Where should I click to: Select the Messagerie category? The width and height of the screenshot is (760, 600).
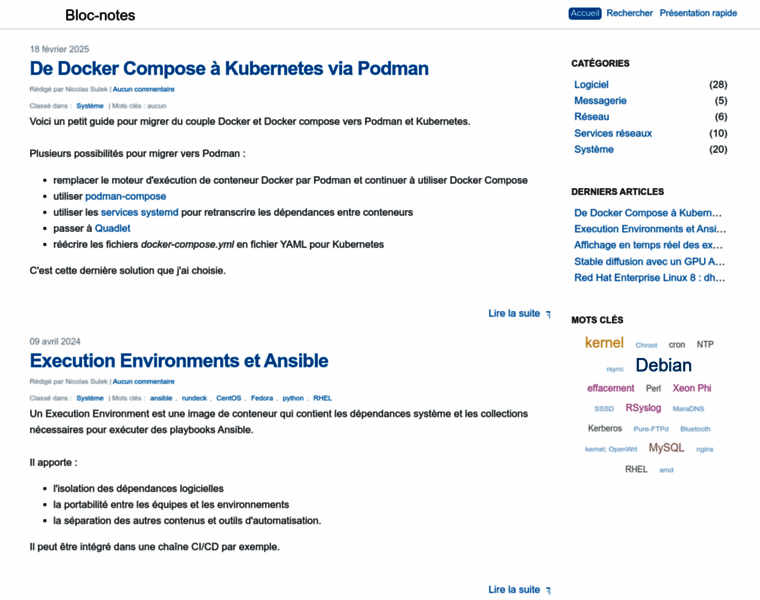[600, 101]
